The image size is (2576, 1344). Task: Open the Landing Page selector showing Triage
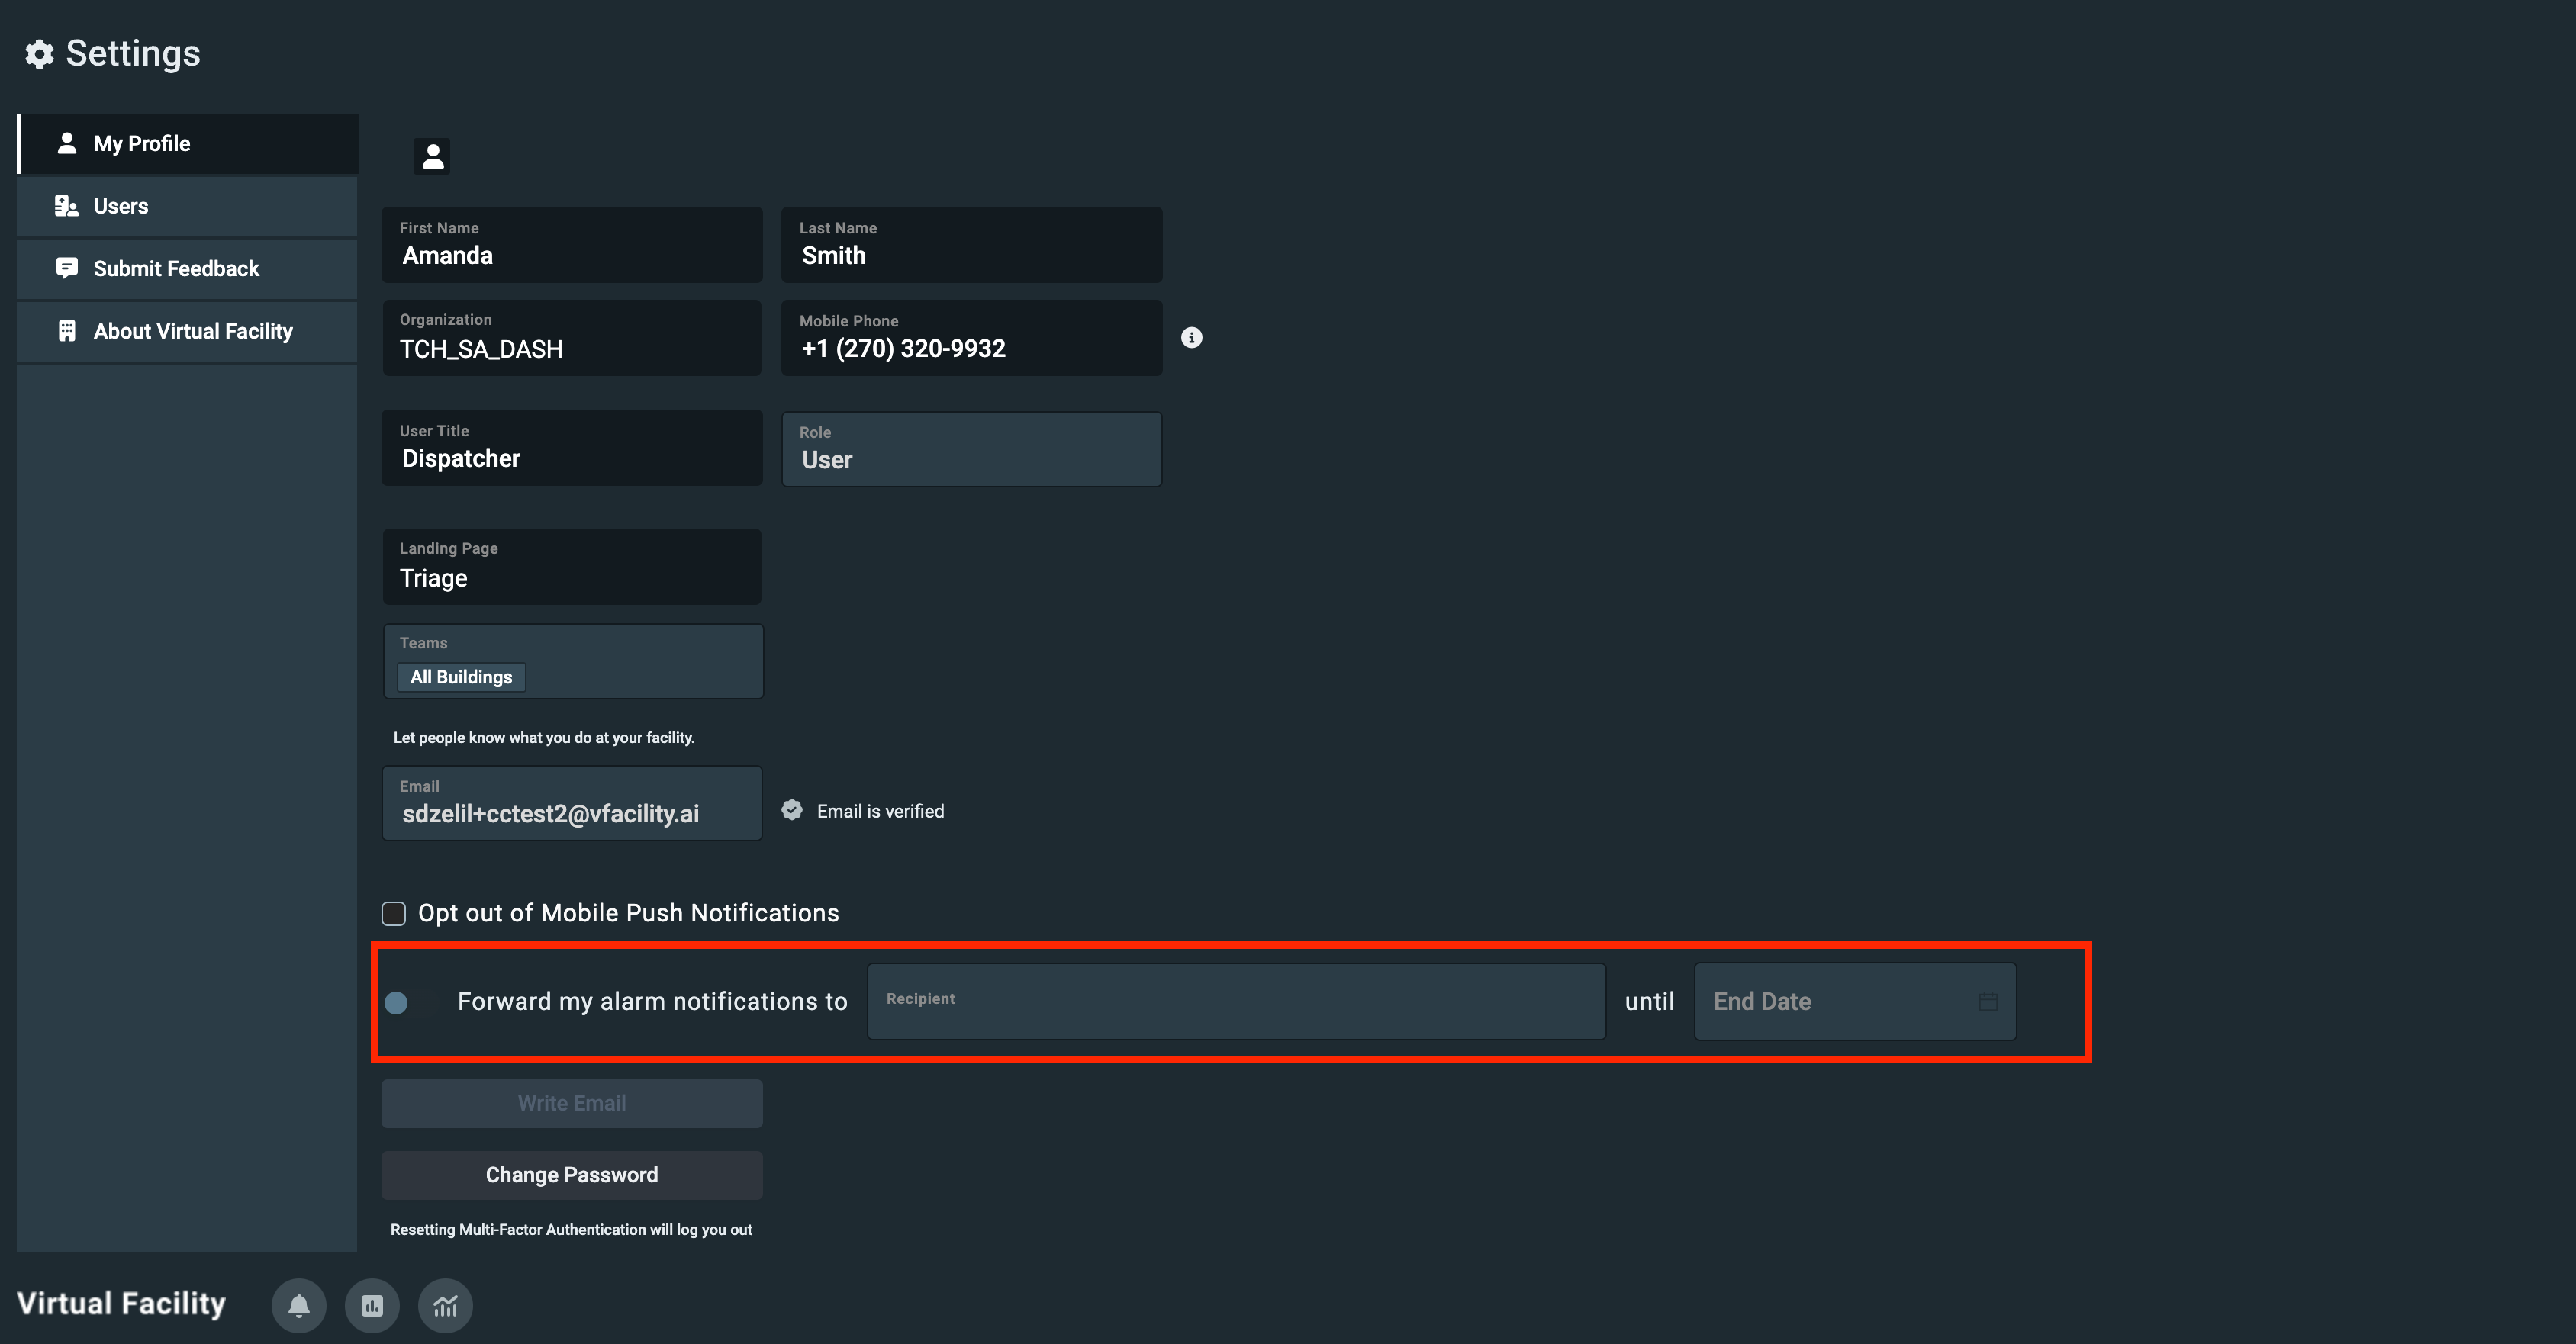[x=571, y=566]
